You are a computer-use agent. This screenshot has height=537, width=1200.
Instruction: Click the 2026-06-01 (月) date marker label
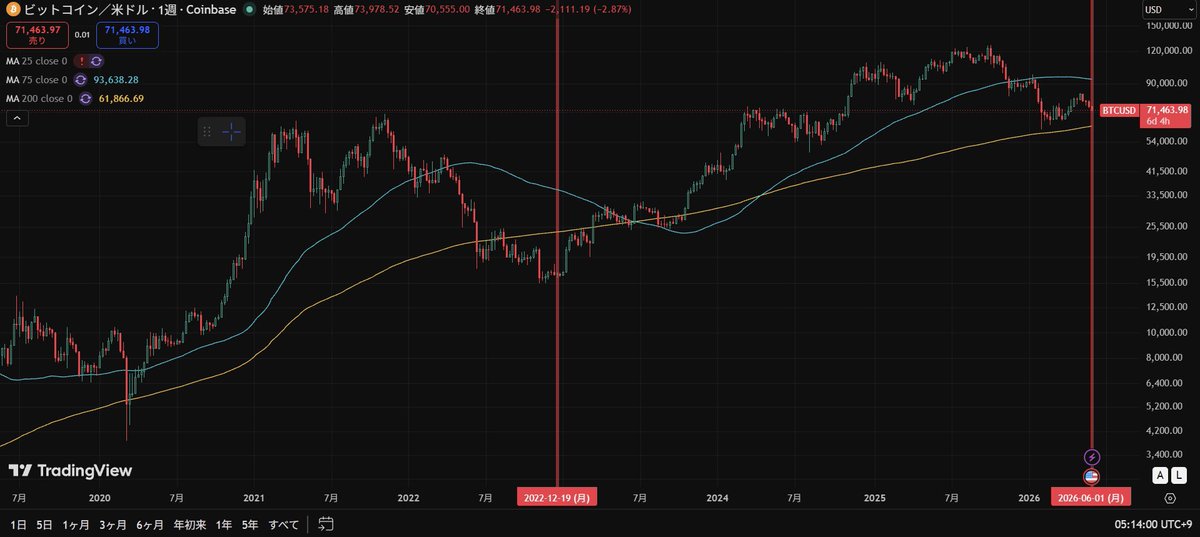click(x=1091, y=497)
